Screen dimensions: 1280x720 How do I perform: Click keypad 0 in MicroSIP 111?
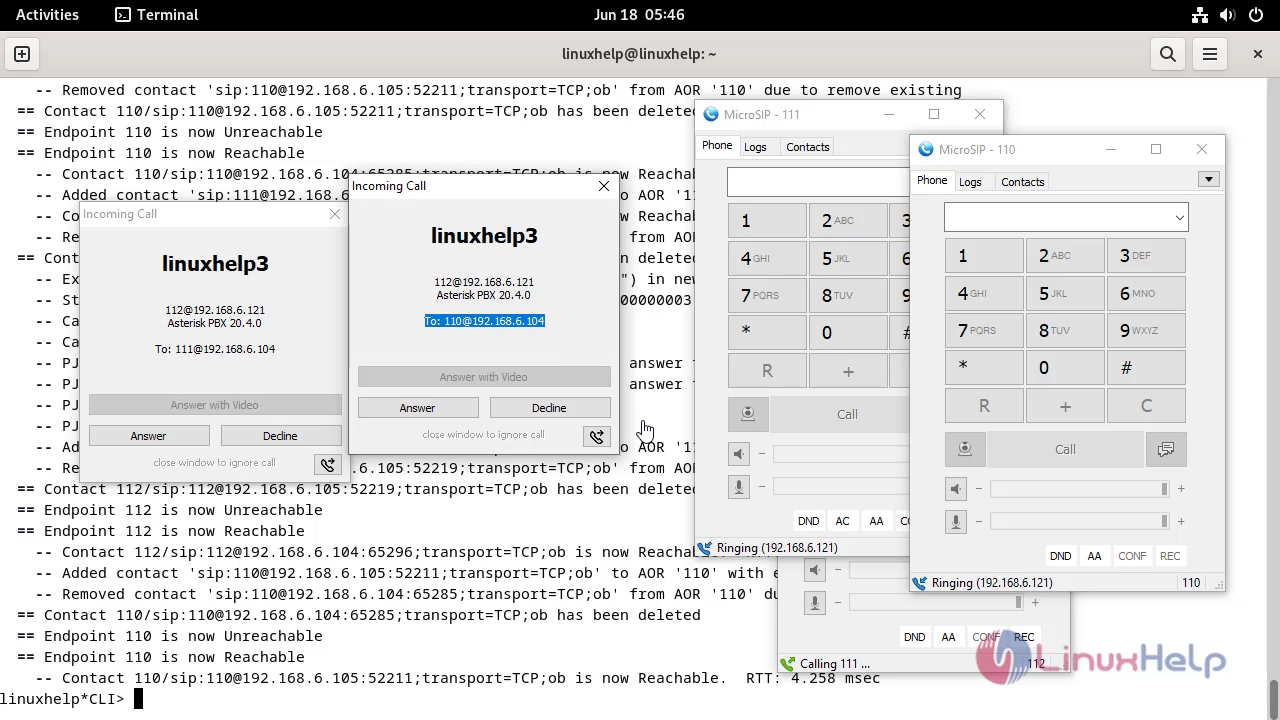pyautogui.click(x=847, y=333)
